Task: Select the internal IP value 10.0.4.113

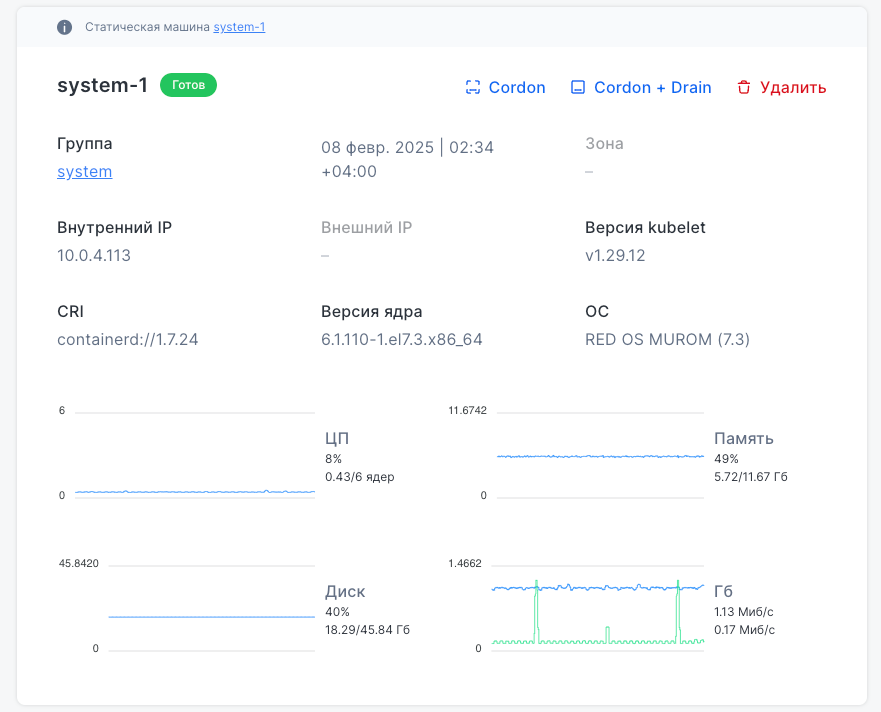Action: coord(94,255)
